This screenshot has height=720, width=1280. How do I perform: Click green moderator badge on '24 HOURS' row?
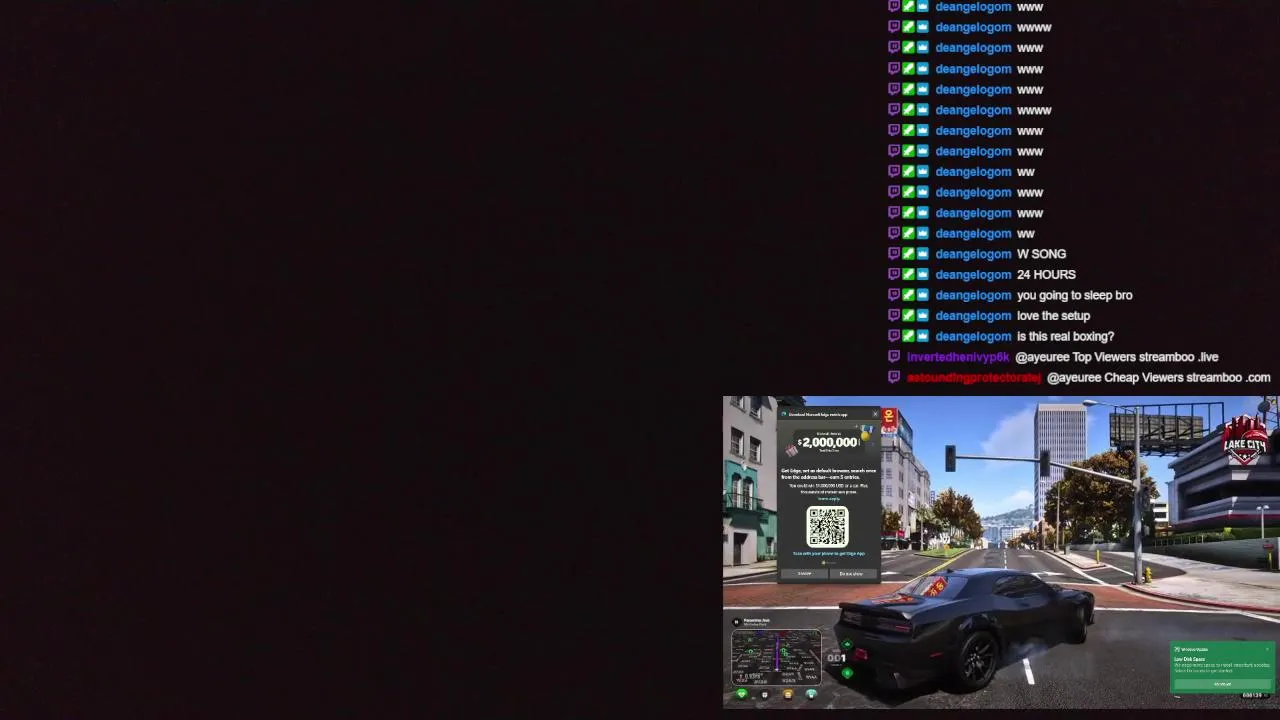(908, 274)
